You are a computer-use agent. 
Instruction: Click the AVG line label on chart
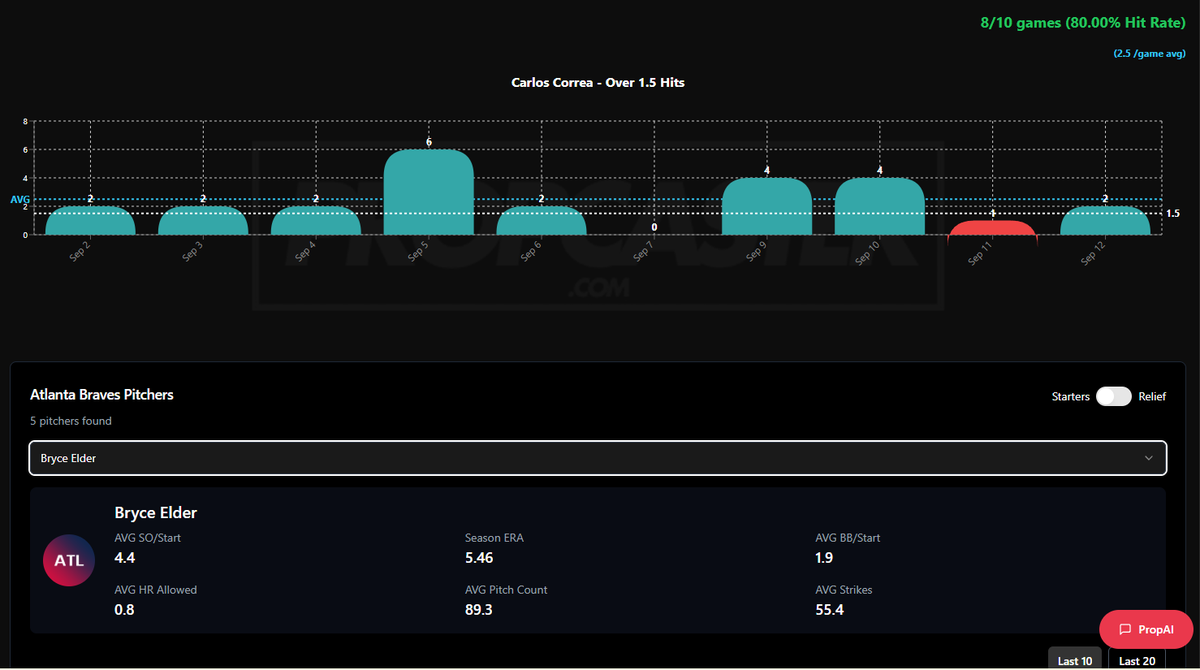click(x=20, y=199)
